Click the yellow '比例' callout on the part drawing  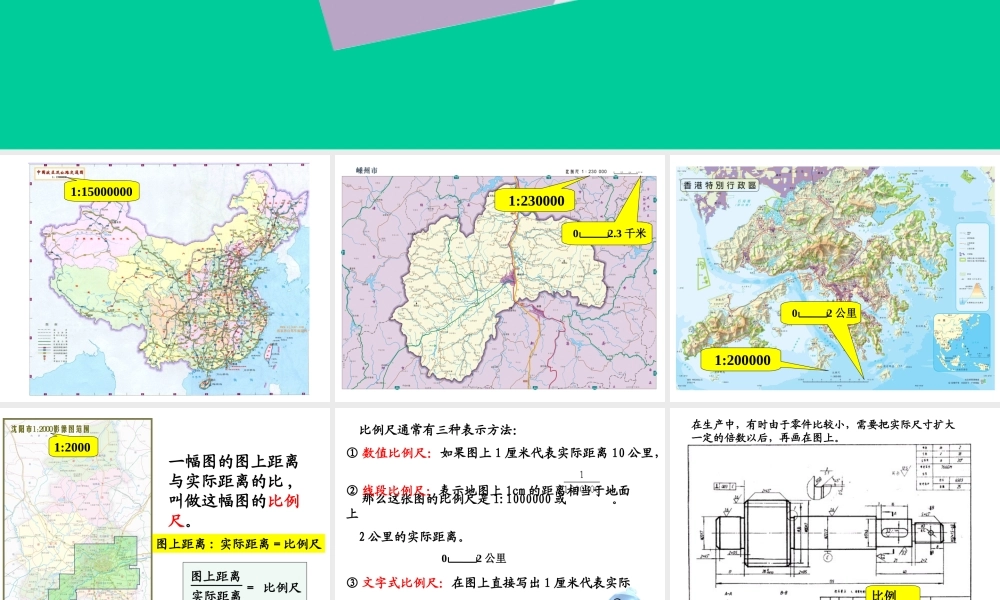pyautogui.click(x=892, y=593)
